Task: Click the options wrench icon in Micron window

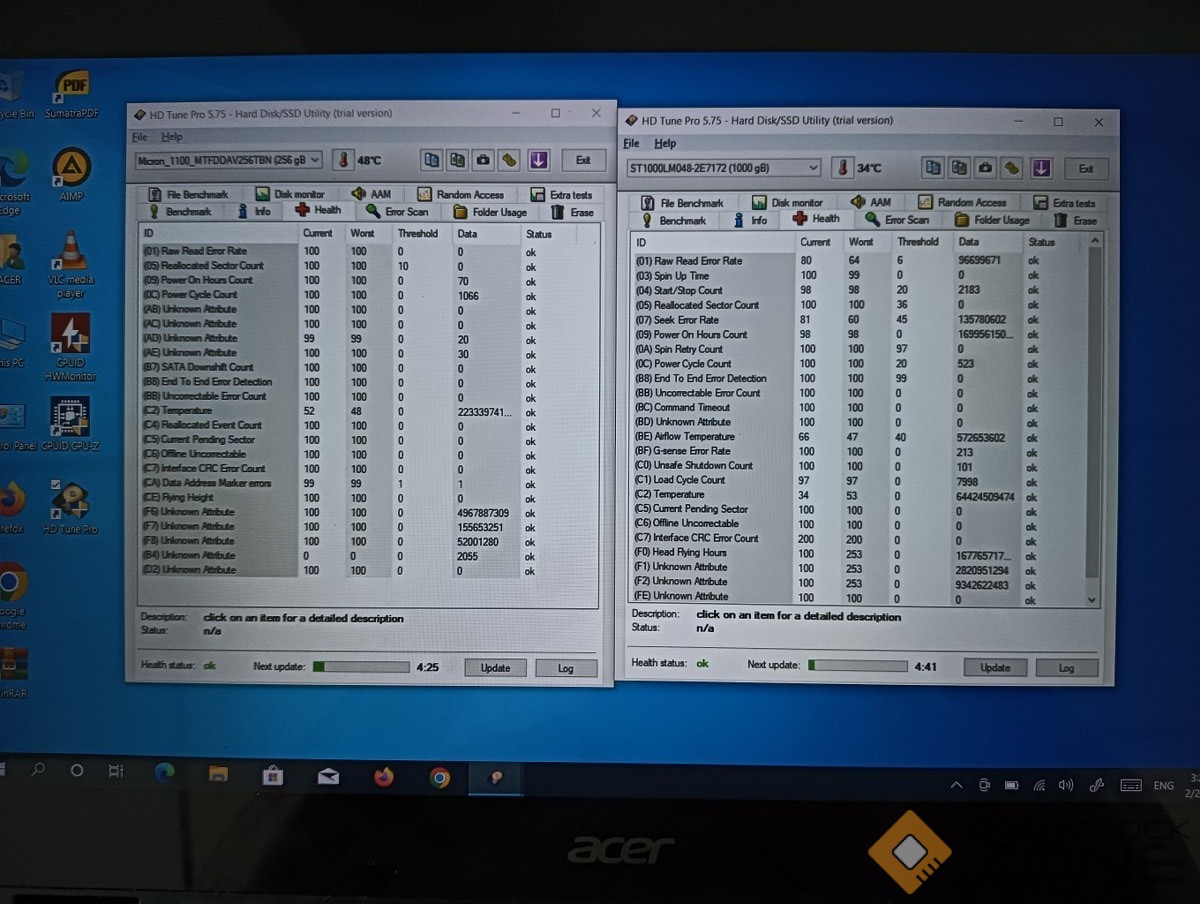Action: pyautogui.click(x=509, y=160)
